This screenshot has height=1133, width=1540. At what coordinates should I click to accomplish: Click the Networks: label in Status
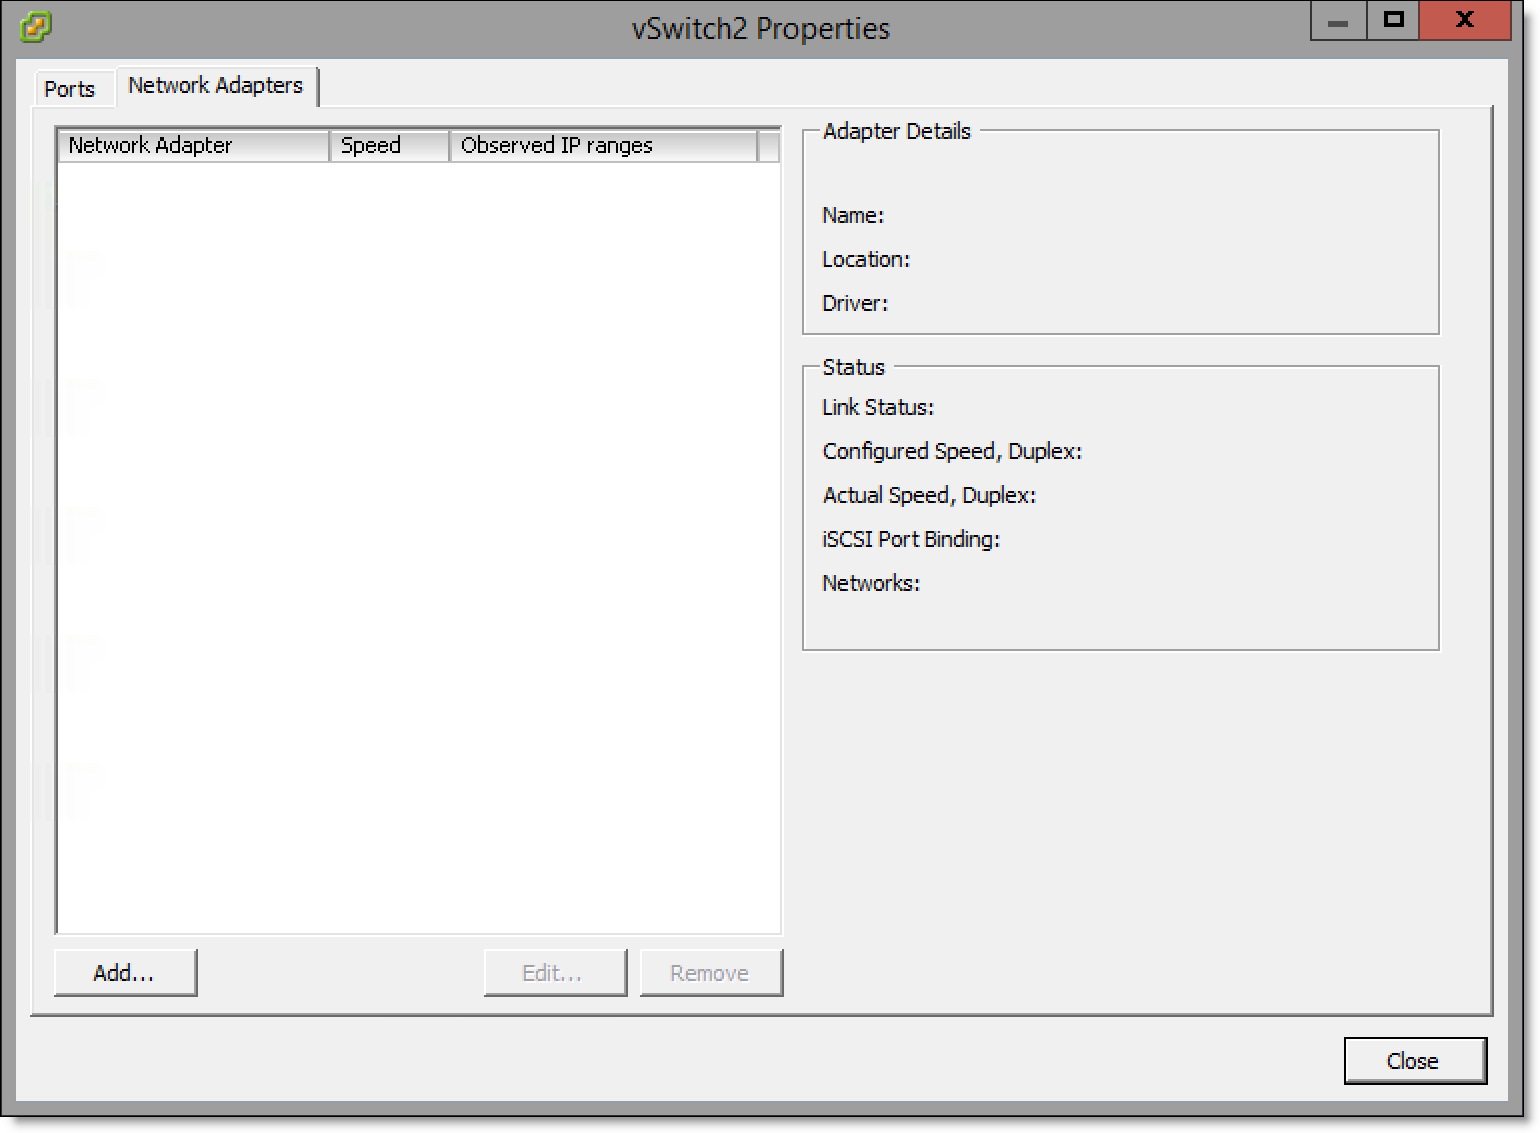871,584
